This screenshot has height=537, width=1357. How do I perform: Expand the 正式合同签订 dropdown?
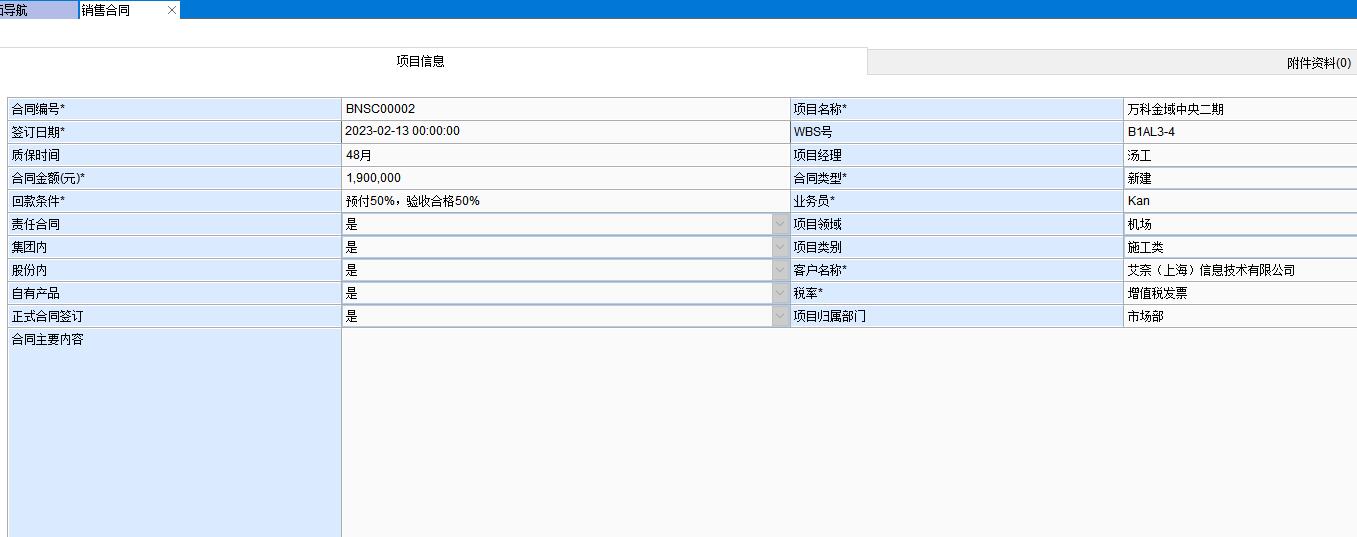pos(780,316)
